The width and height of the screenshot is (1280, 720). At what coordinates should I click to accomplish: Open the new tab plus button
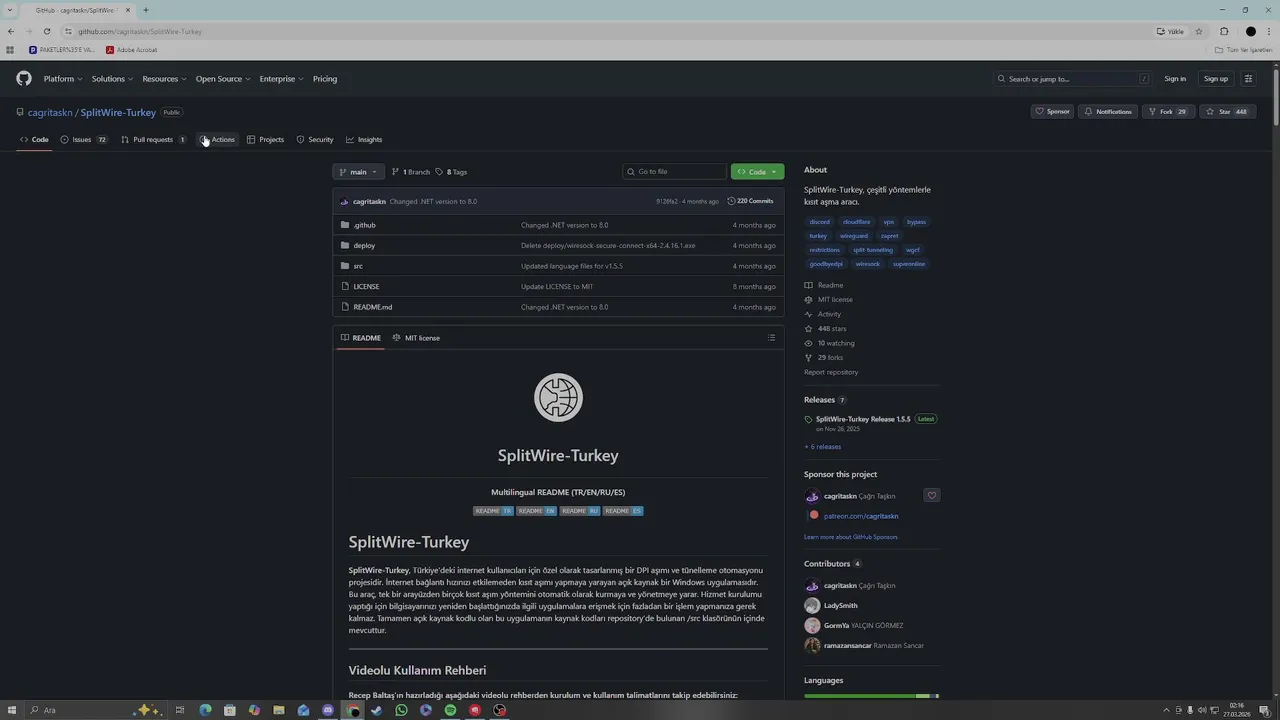pos(145,10)
